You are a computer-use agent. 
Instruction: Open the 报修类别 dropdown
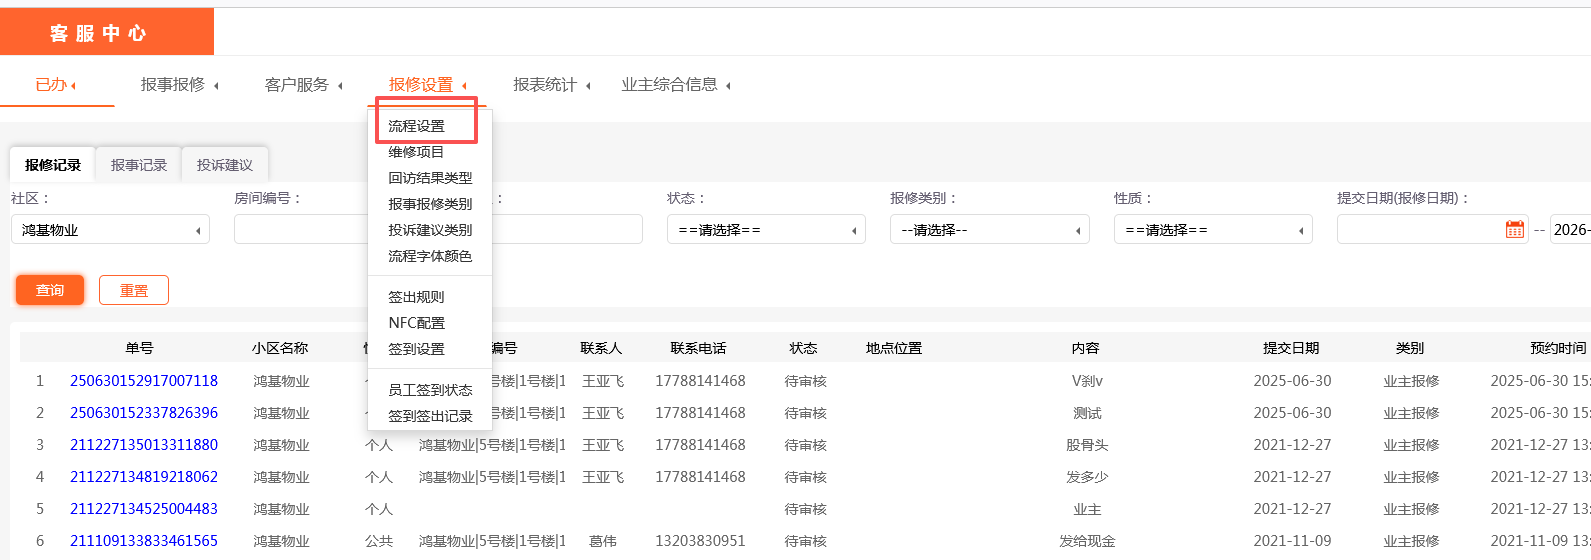coord(988,230)
